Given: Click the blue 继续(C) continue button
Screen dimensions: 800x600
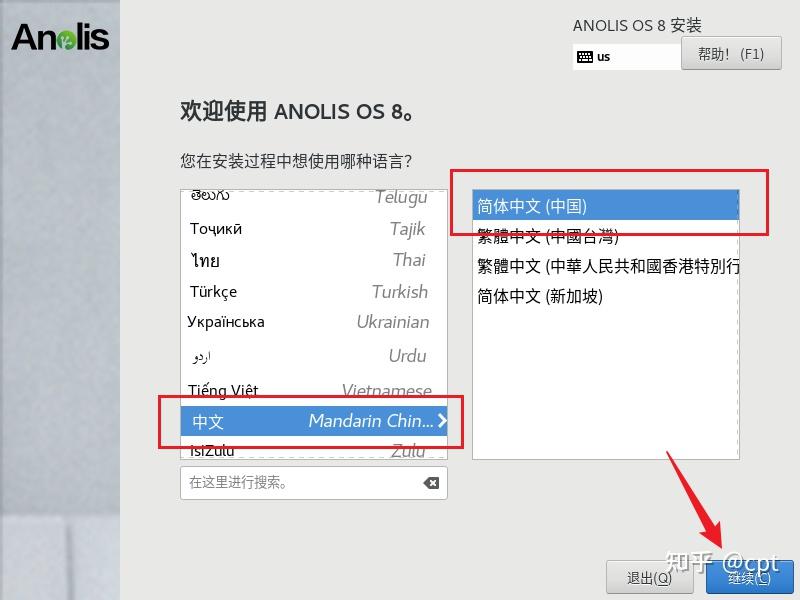Looking at the screenshot, I should 749,577.
